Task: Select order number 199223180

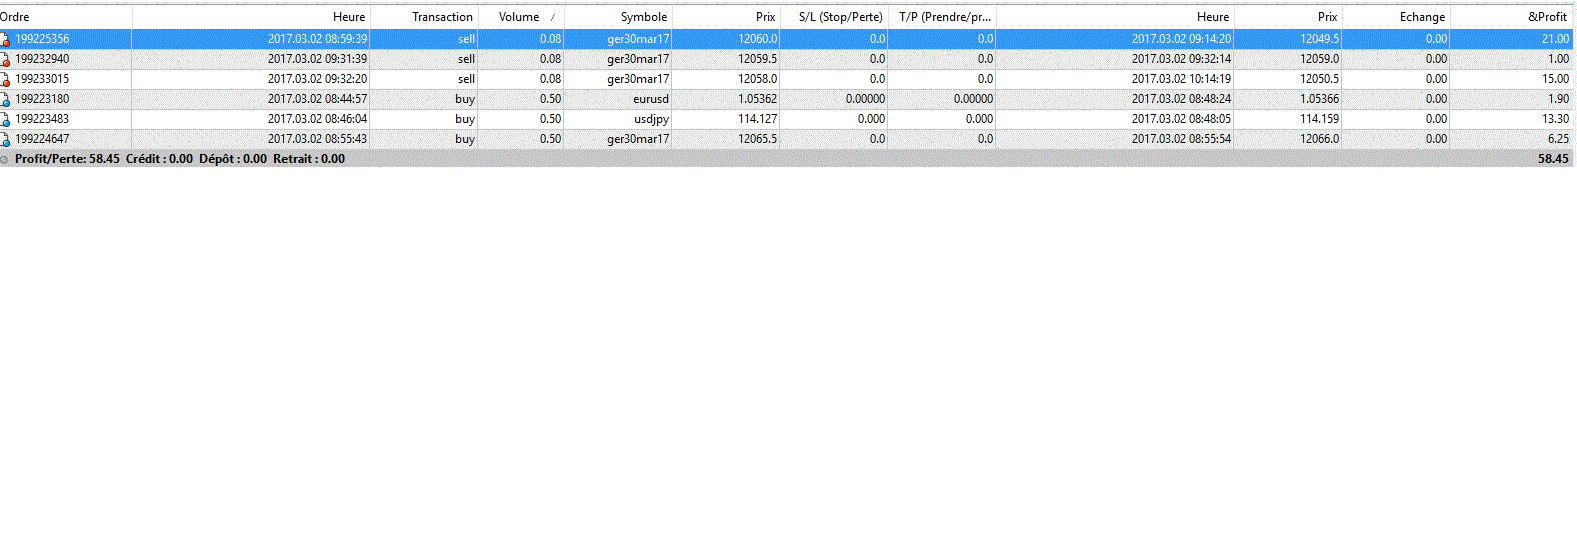Action: (42, 99)
